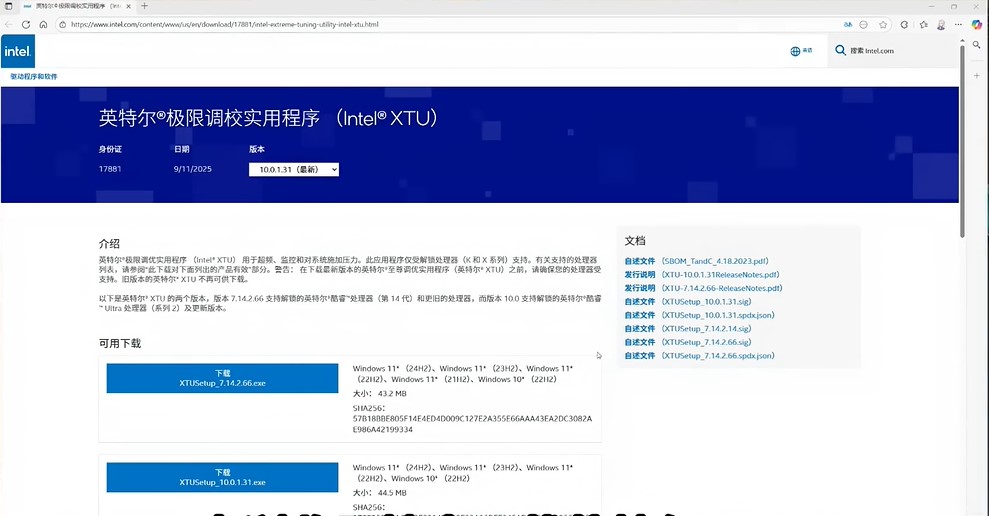
Task: Click the page vertical scrollbar thumb
Action: coord(962,141)
